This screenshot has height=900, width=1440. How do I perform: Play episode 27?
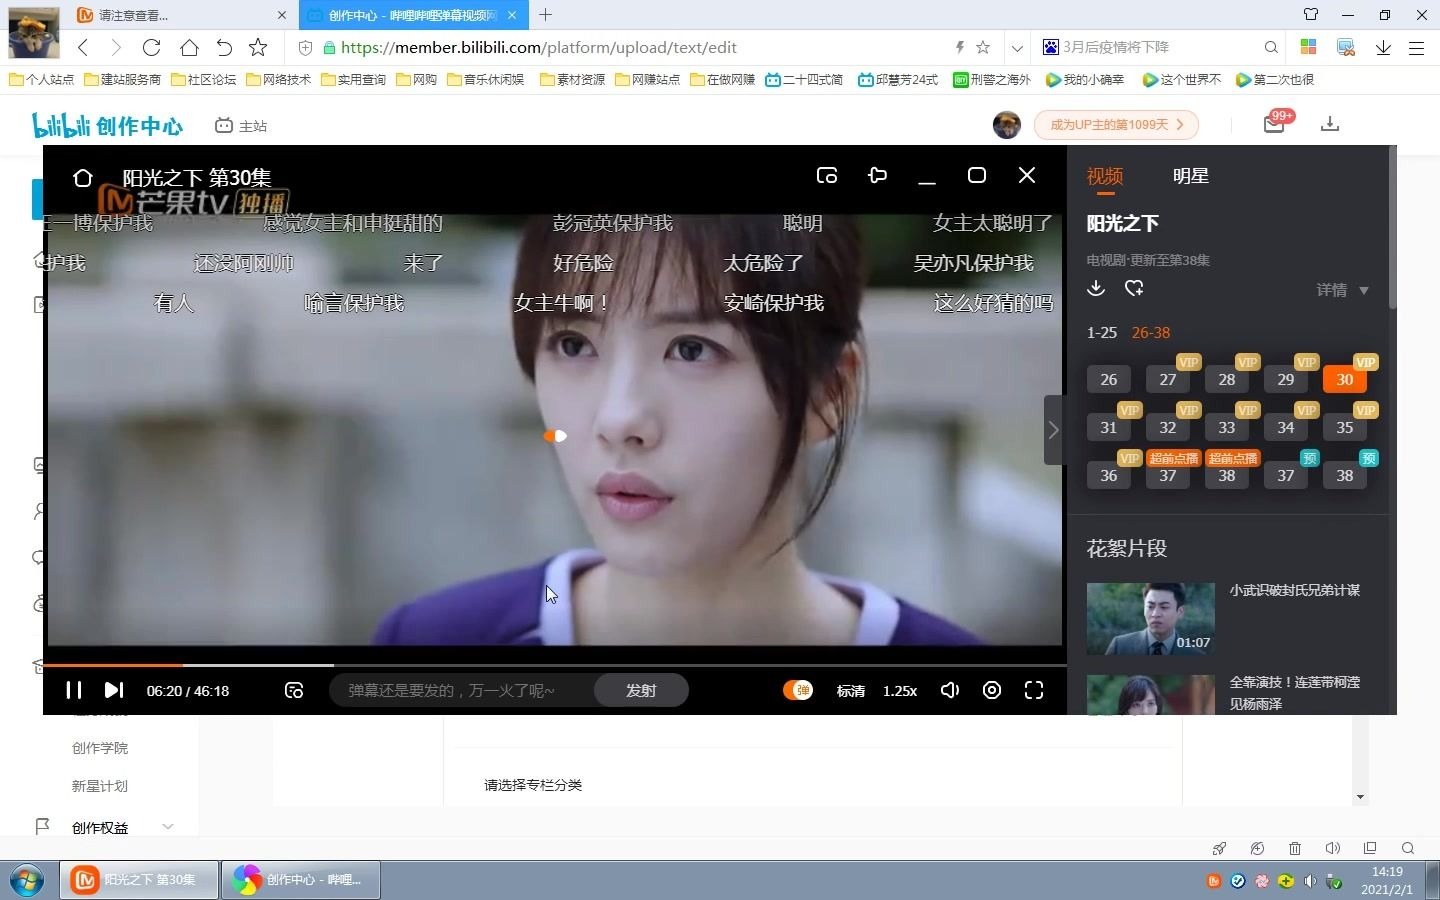(x=1168, y=379)
